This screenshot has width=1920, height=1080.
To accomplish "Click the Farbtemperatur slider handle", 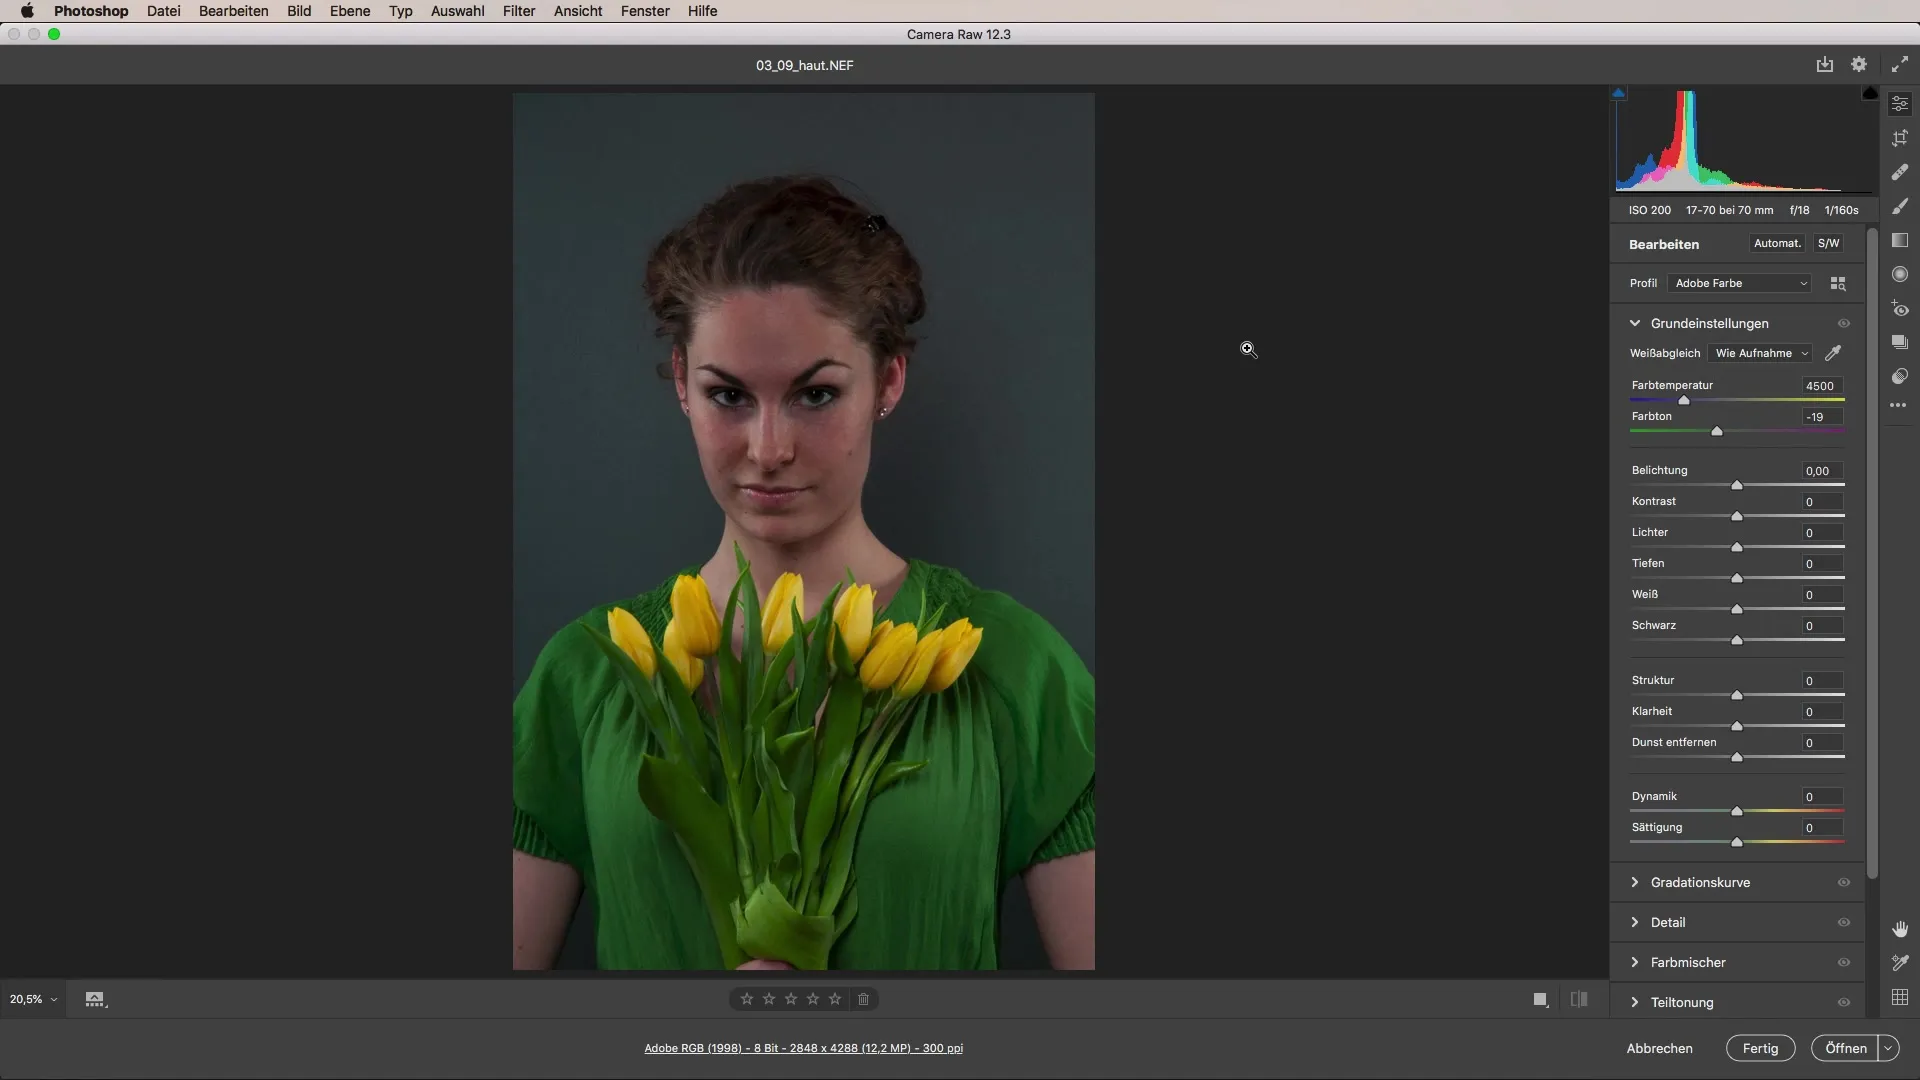I will click(x=1684, y=400).
